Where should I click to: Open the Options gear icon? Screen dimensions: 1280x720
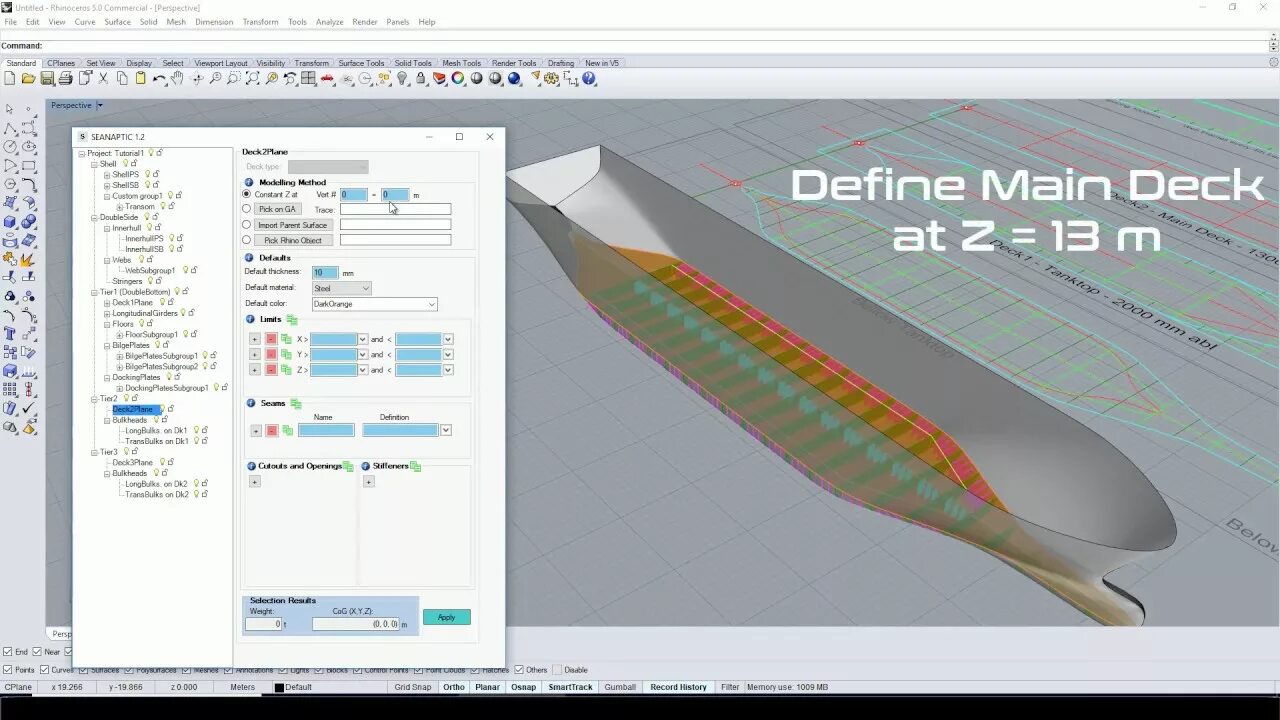[551, 78]
